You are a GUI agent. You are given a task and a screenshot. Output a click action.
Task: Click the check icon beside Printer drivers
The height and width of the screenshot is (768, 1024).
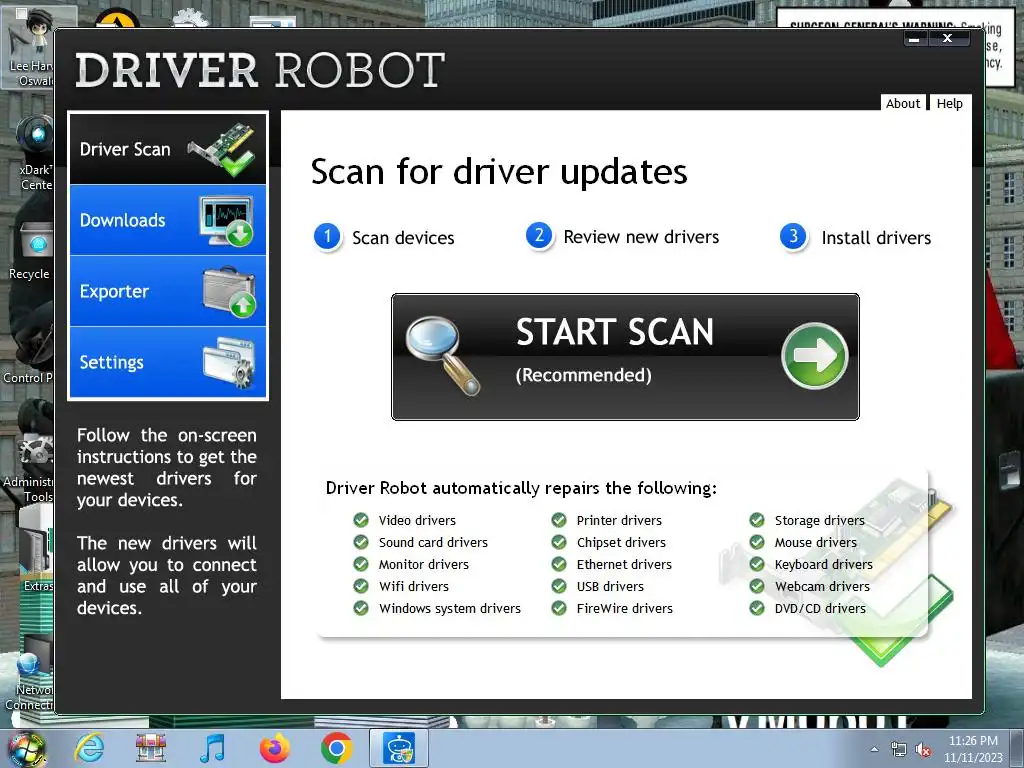pos(559,520)
